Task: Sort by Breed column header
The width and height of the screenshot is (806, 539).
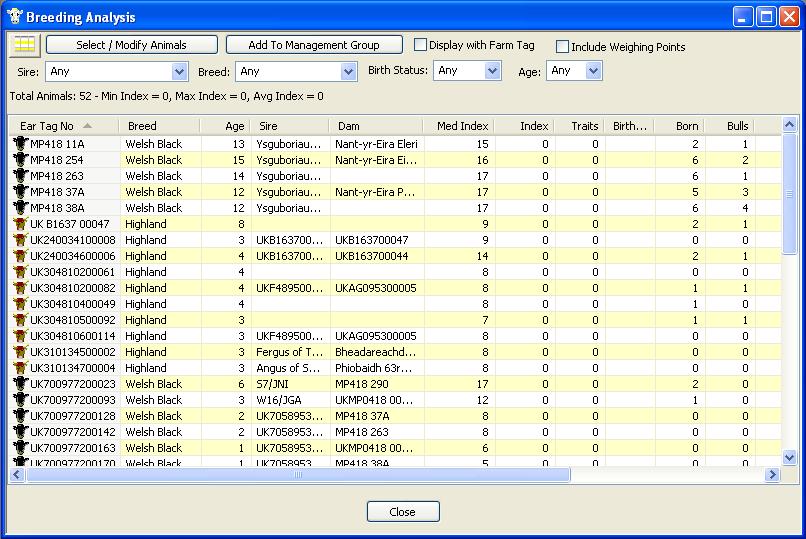Action: [159, 126]
